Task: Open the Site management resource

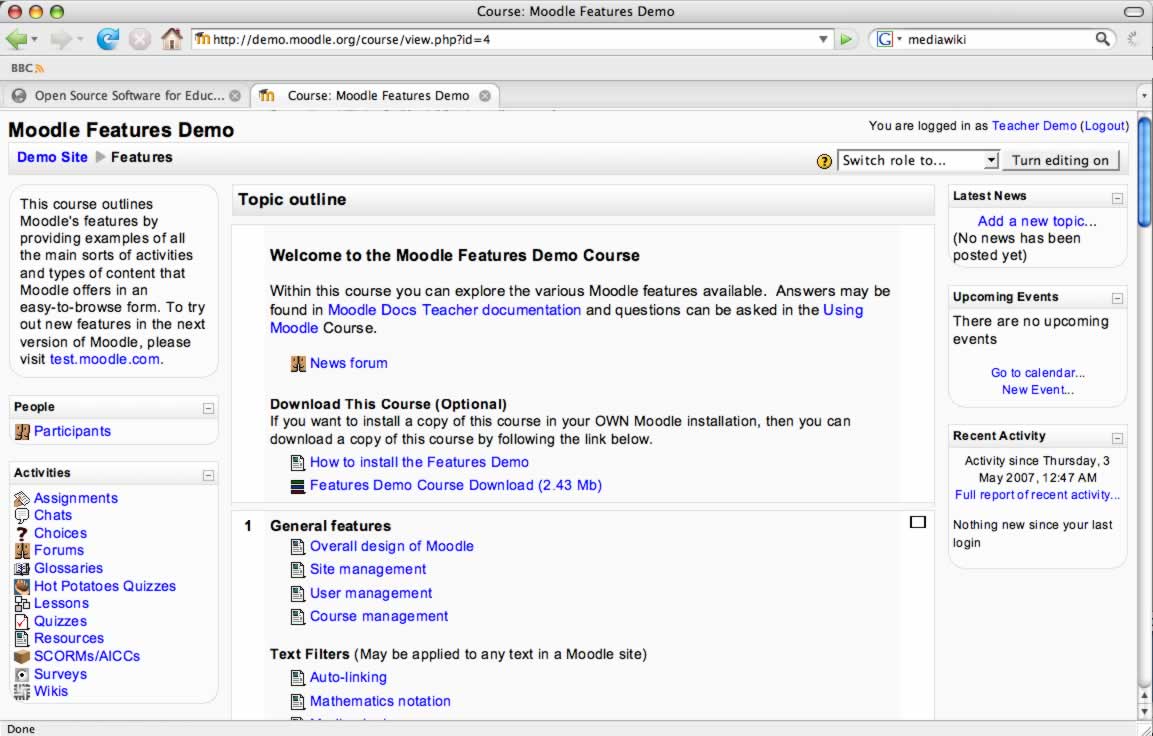Action: (368, 569)
